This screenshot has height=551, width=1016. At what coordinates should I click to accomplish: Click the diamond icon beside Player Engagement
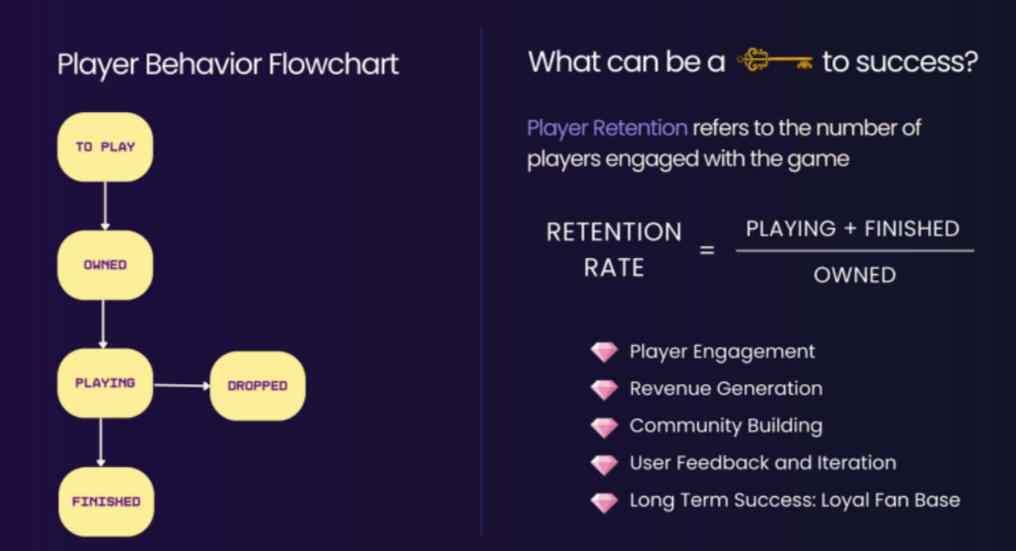click(604, 352)
